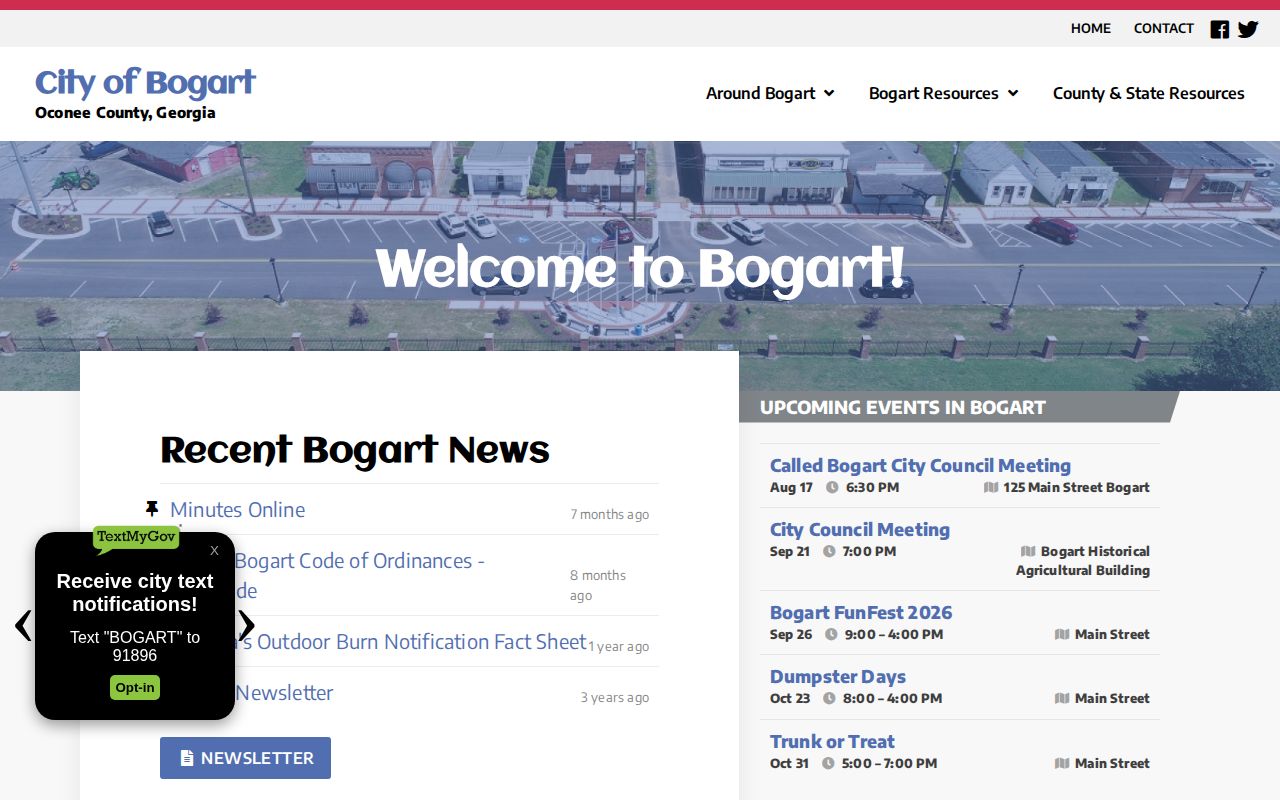
Task: Click the City of Bogart site logo
Action: tap(146, 83)
